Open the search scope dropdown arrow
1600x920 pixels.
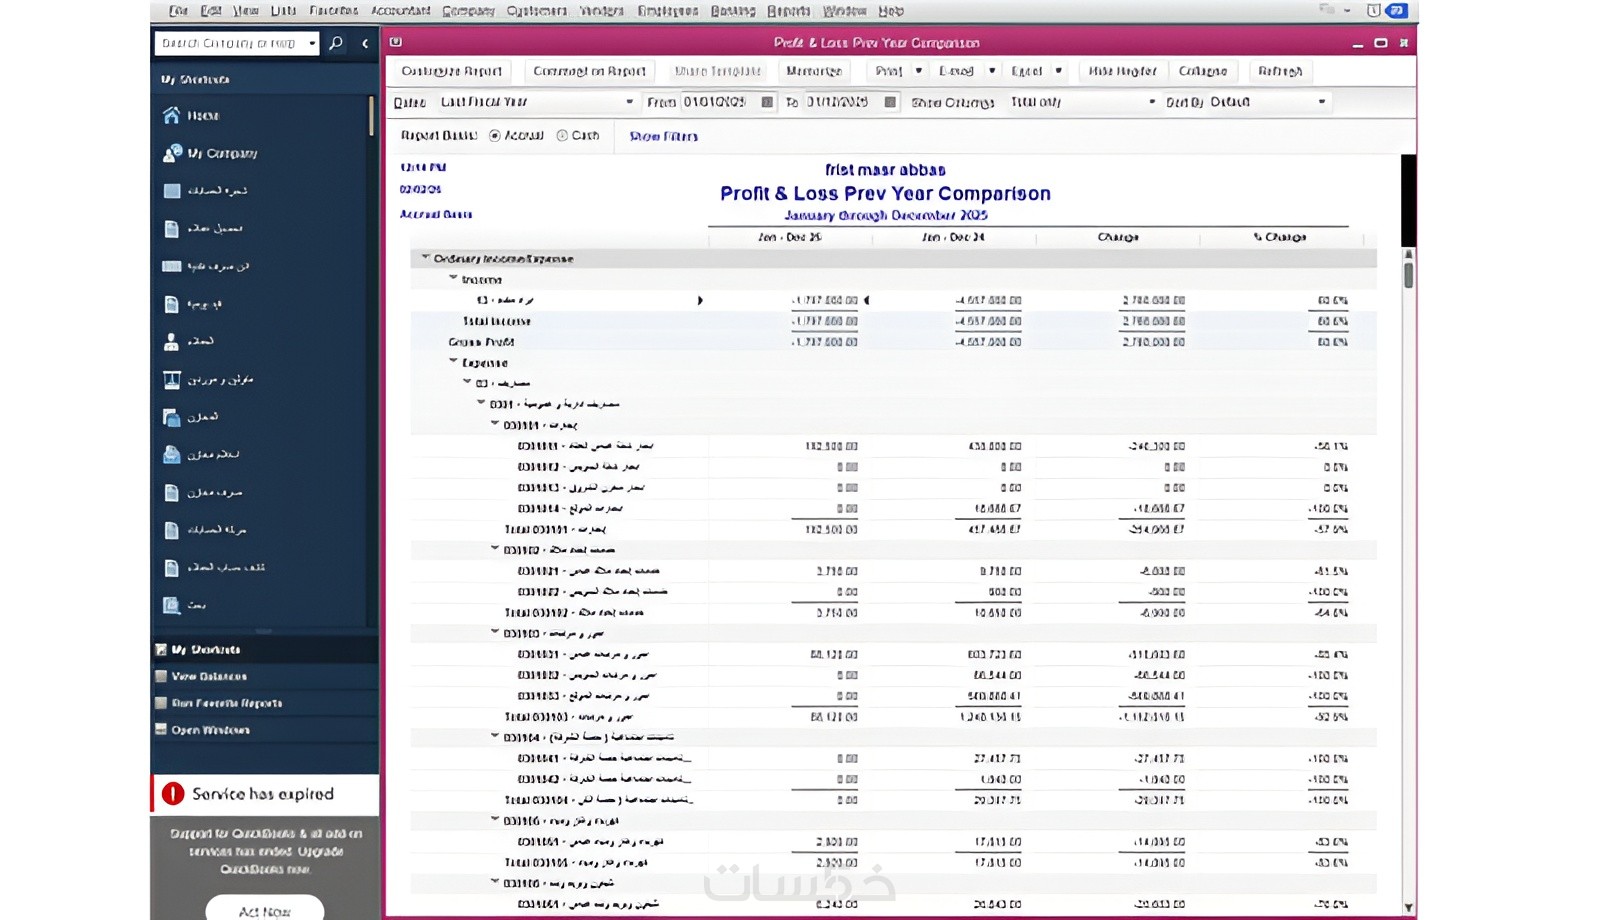(312, 43)
